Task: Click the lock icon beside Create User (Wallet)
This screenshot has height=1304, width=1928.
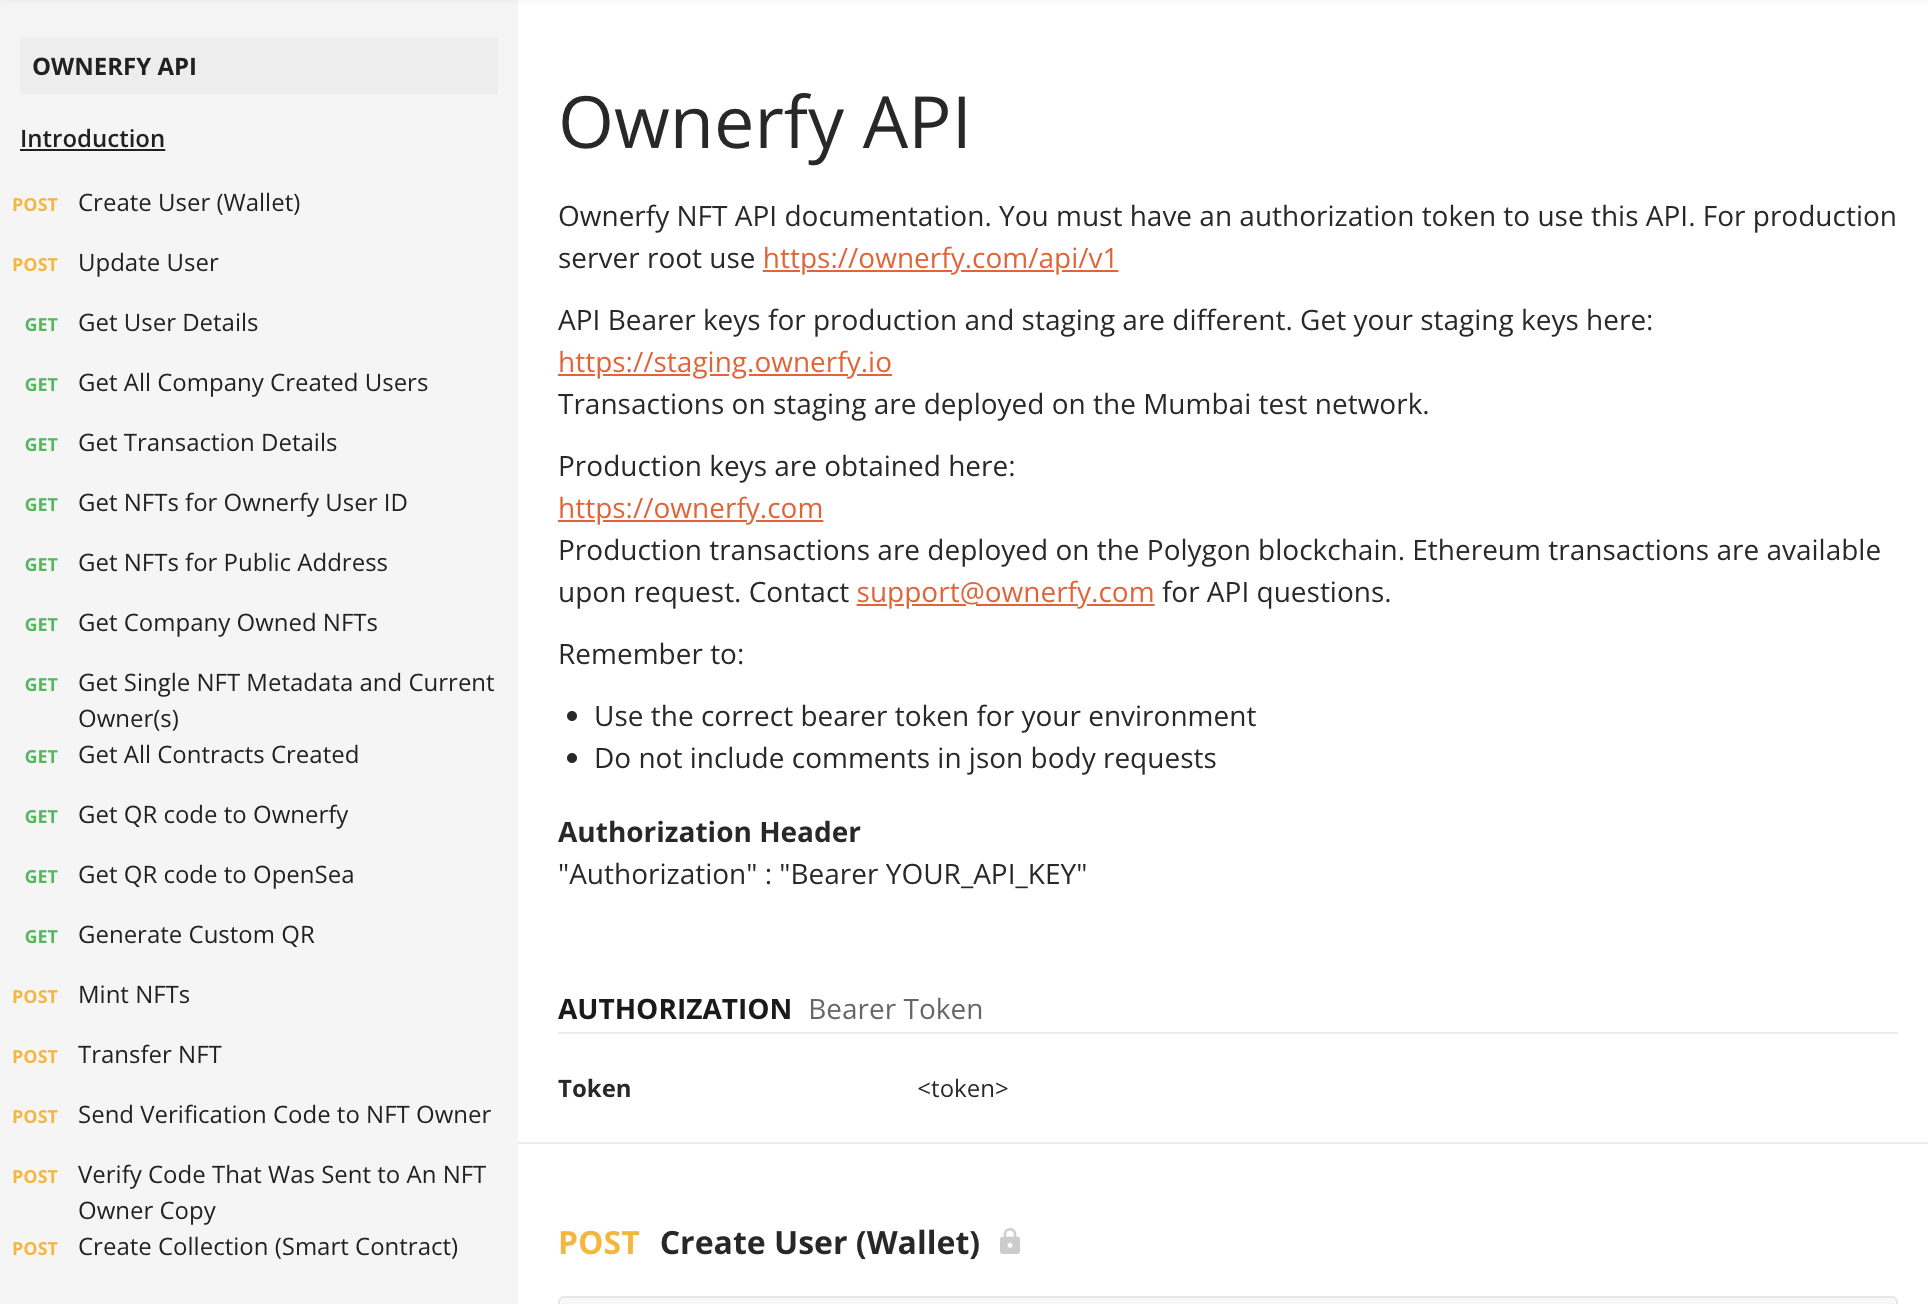Action: 1010,1242
